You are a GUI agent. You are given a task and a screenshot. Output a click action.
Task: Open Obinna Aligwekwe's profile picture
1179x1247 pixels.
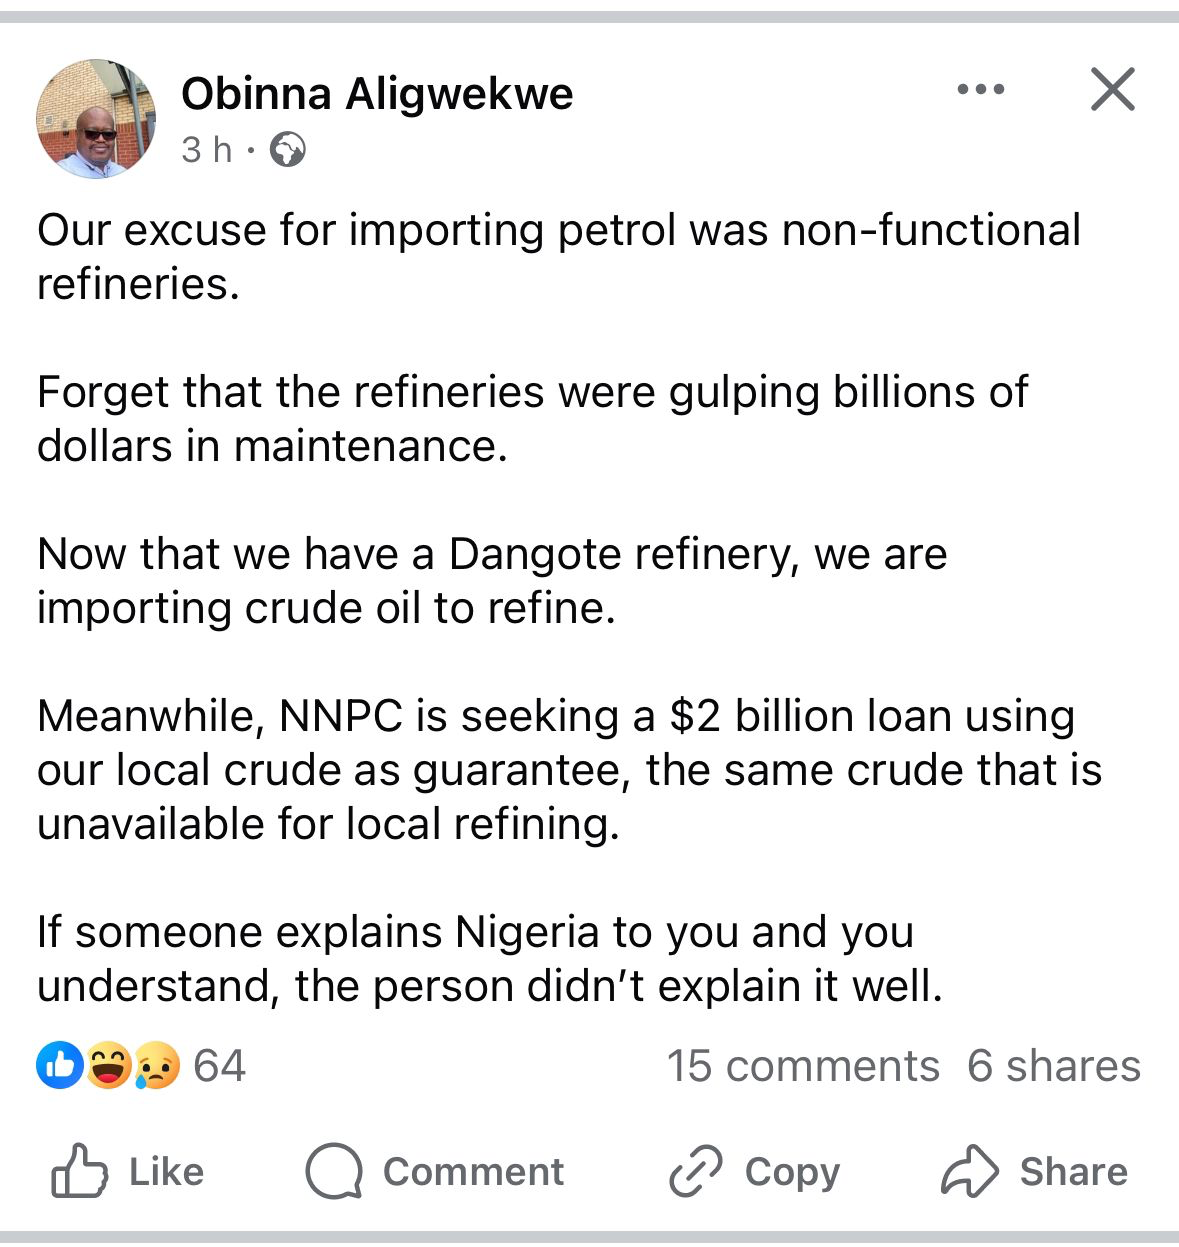tap(96, 119)
